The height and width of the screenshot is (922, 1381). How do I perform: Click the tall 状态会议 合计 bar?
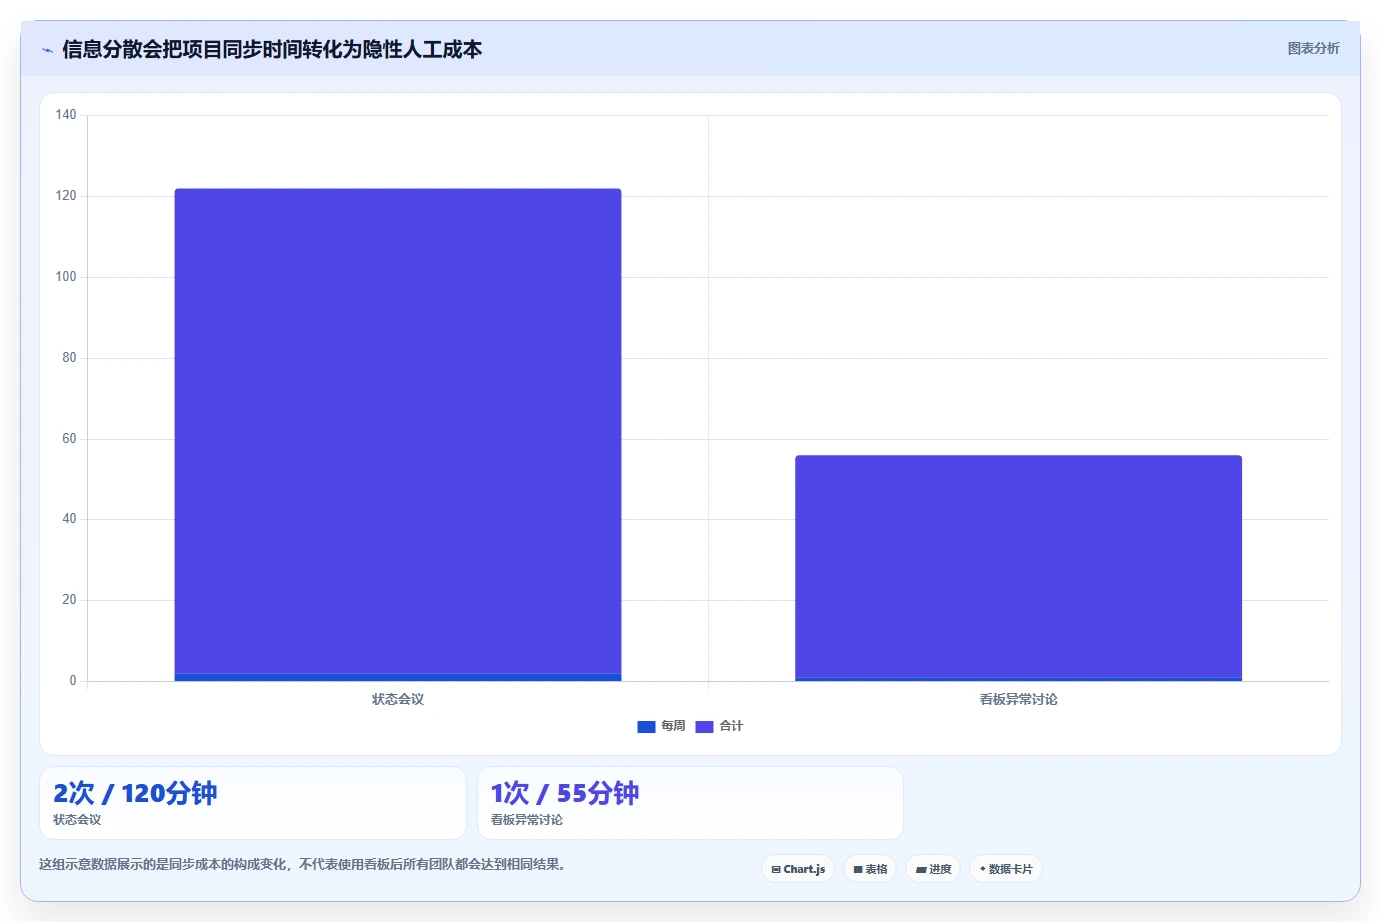tap(398, 431)
